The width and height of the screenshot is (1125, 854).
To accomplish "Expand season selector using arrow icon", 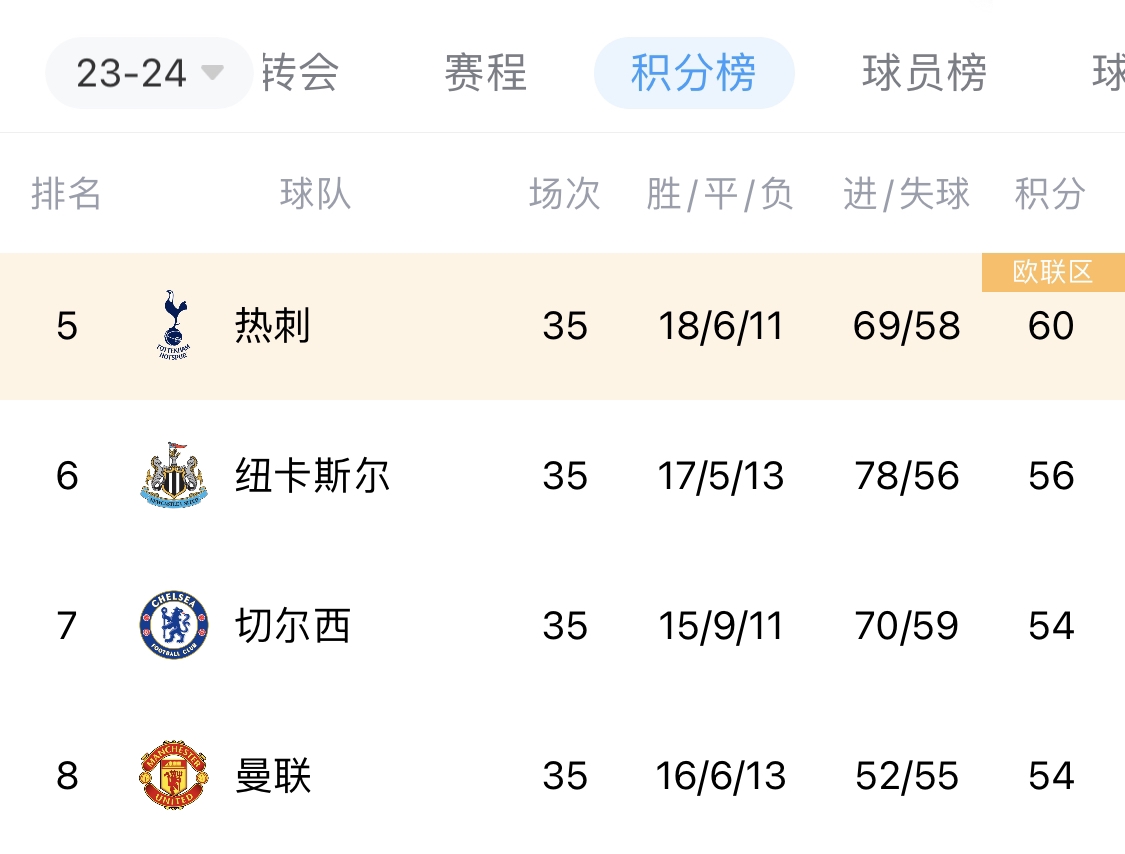I will coord(211,73).
